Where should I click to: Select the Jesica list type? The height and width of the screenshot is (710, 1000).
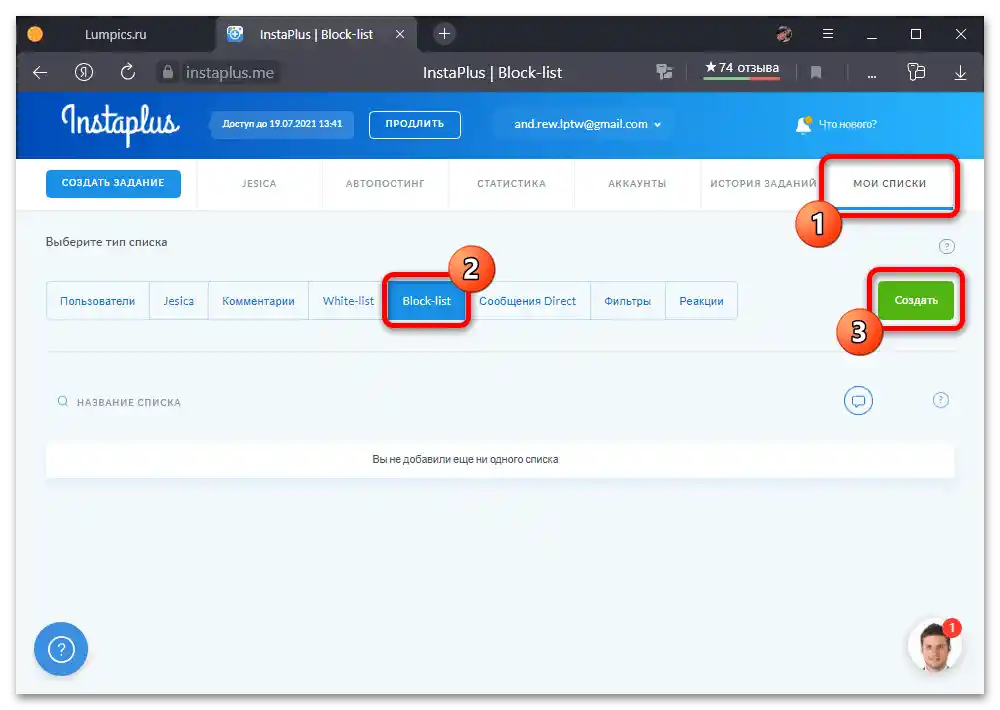(179, 300)
